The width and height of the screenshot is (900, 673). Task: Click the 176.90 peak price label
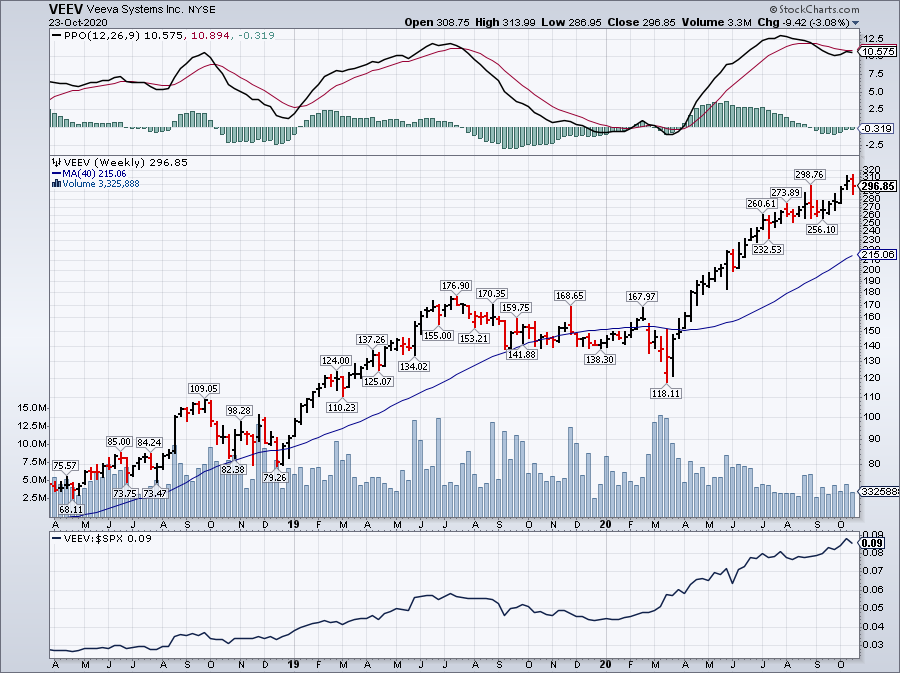click(456, 286)
